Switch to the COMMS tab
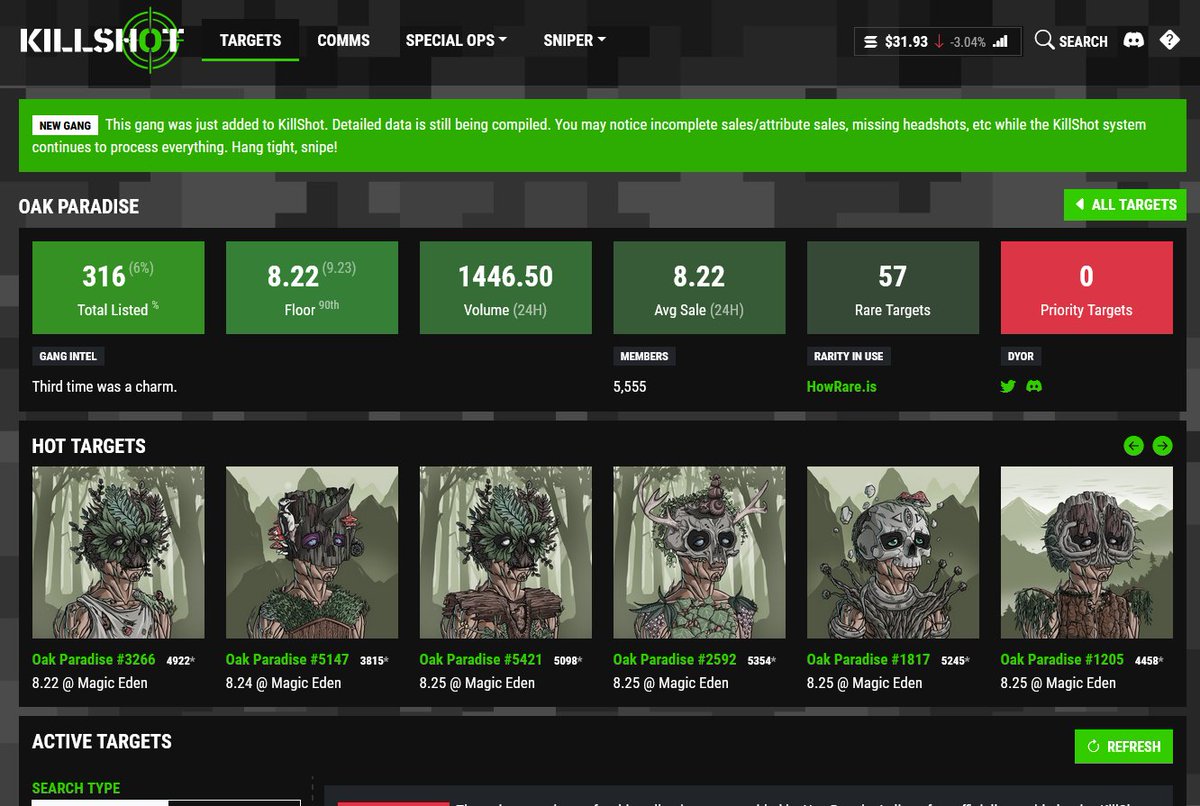This screenshot has width=1200, height=806. pyautogui.click(x=343, y=40)
